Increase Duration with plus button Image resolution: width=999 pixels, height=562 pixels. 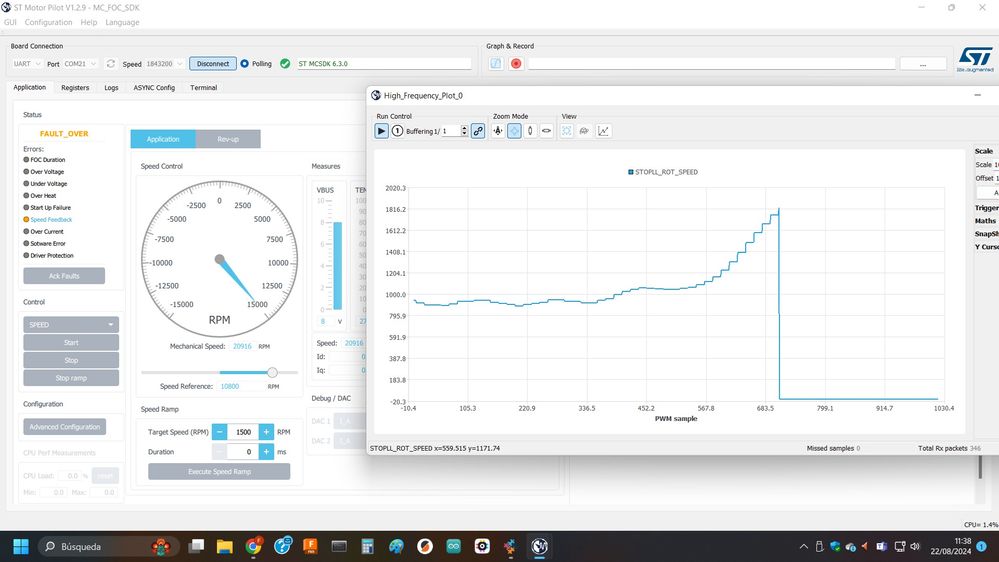tap(266, 451)
